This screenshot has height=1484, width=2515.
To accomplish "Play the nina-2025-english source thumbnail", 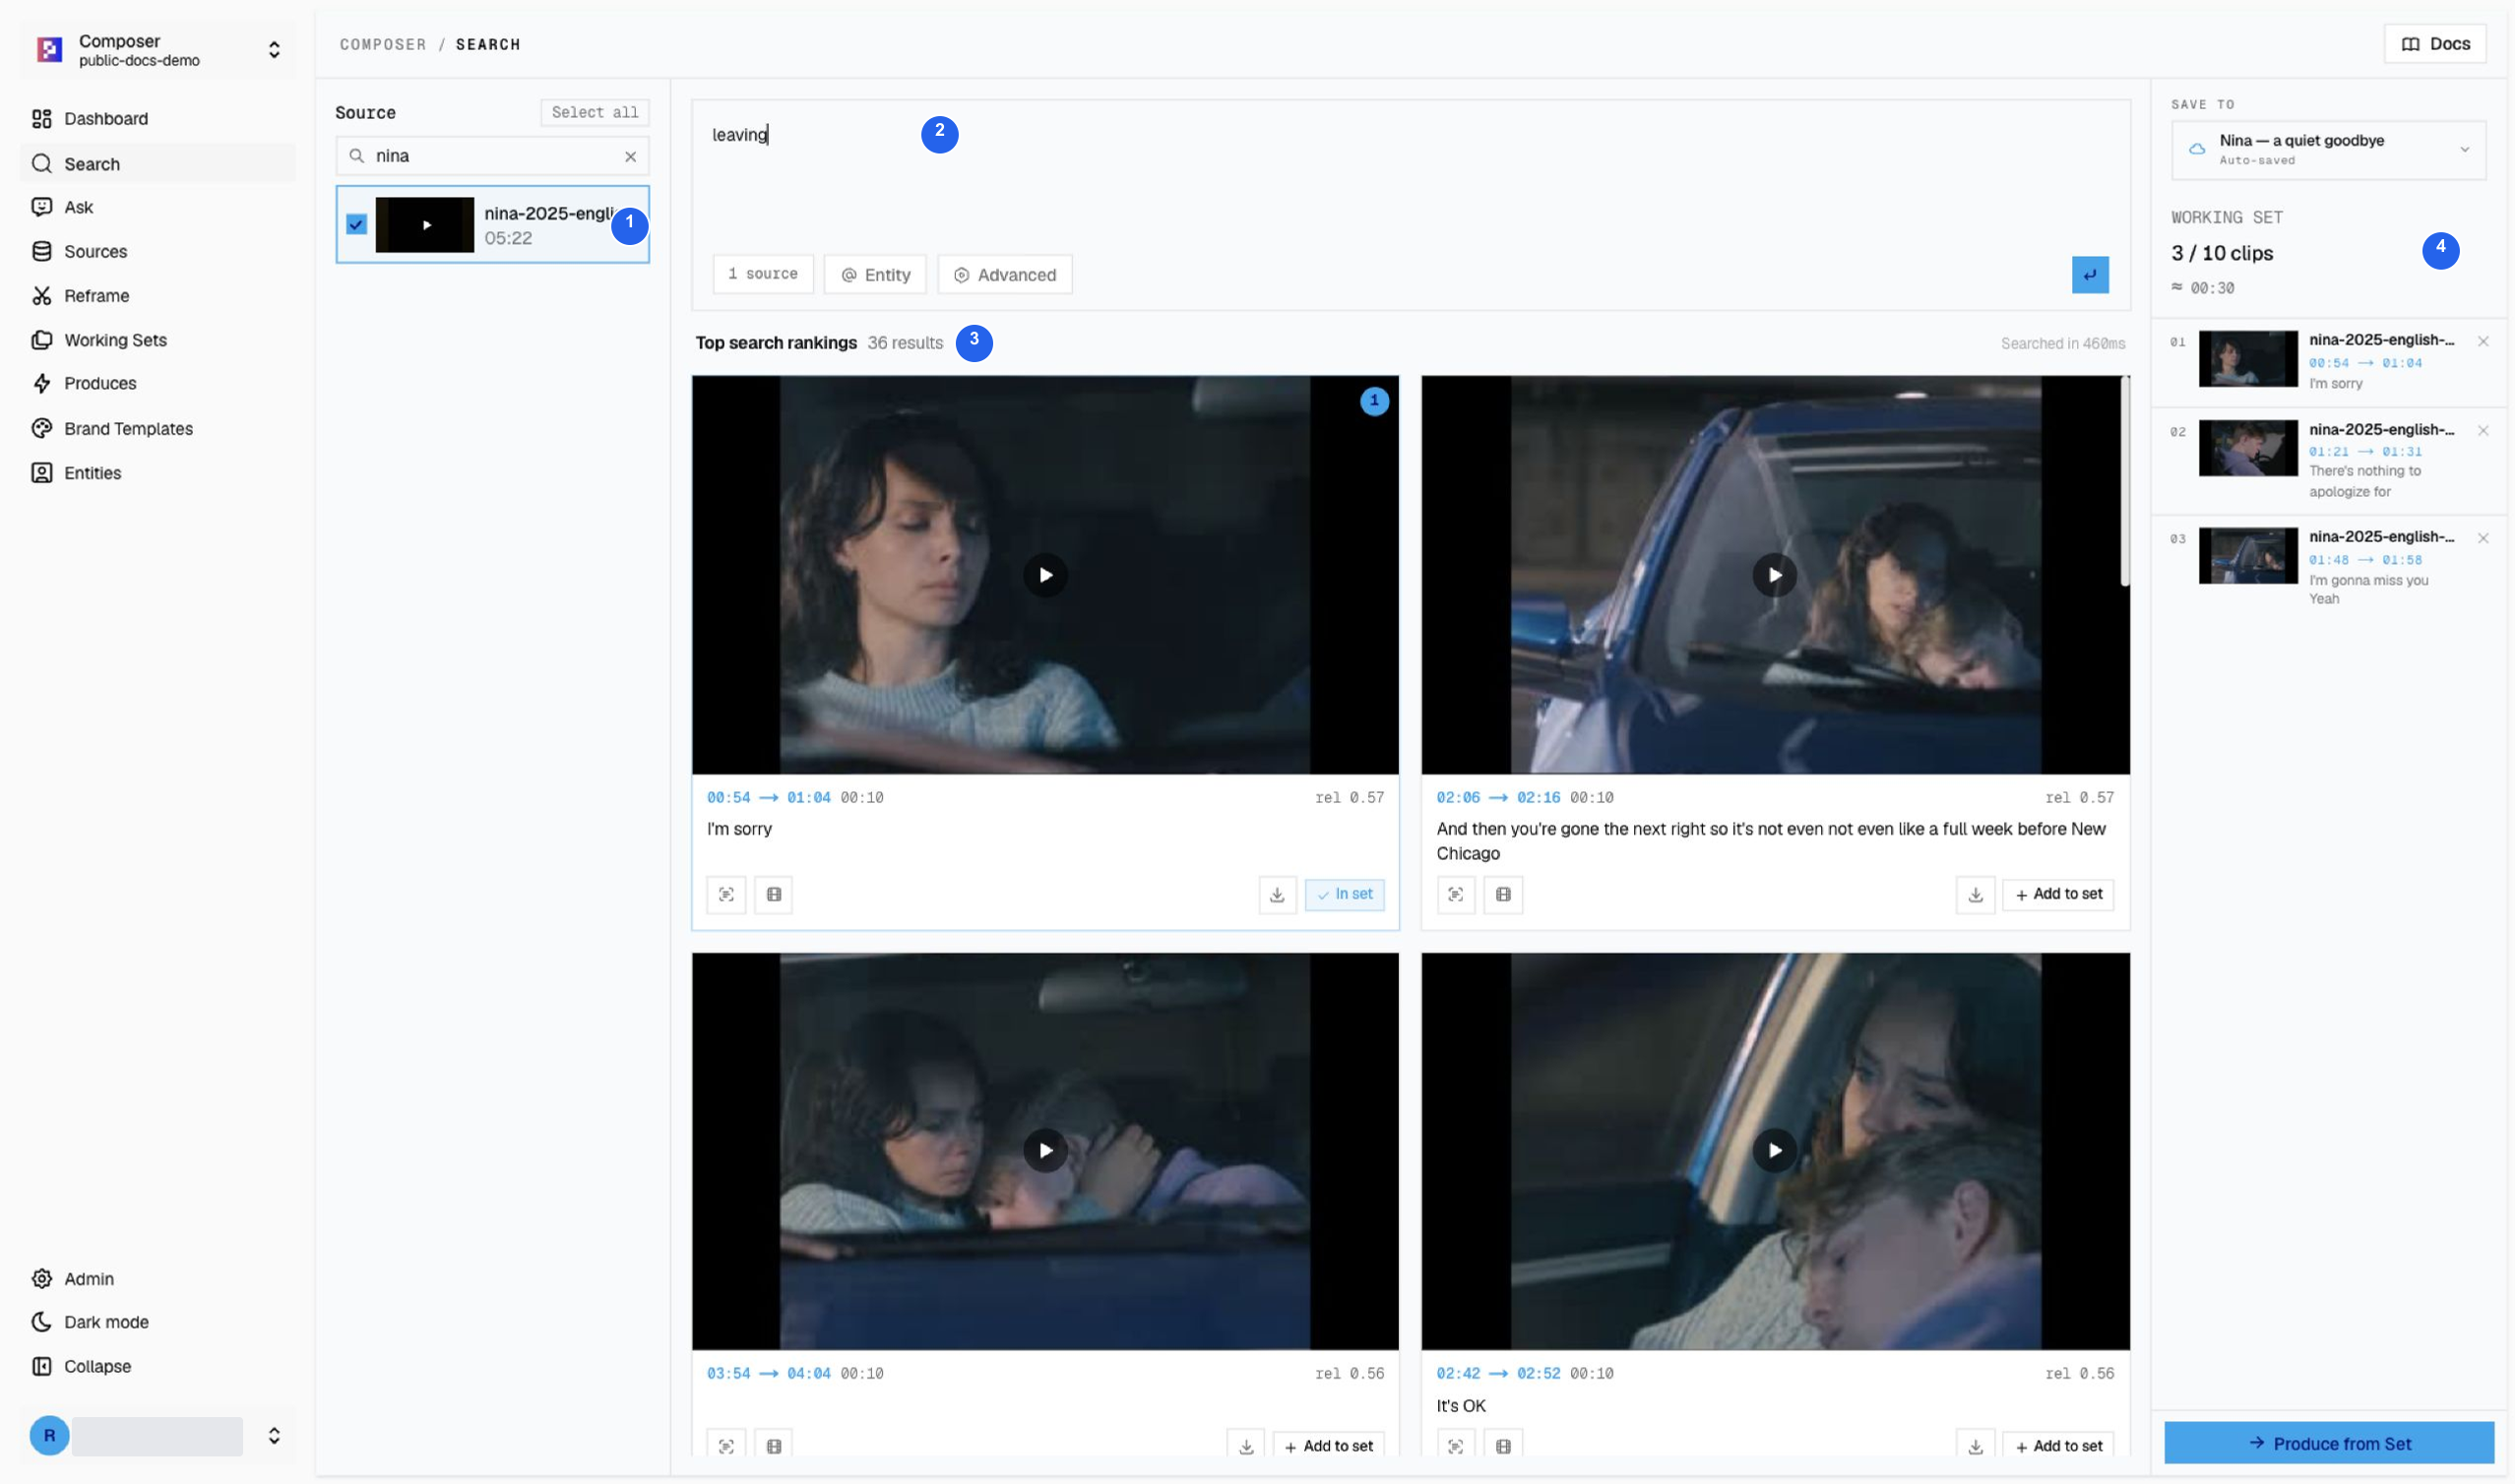I will [425, 225].
